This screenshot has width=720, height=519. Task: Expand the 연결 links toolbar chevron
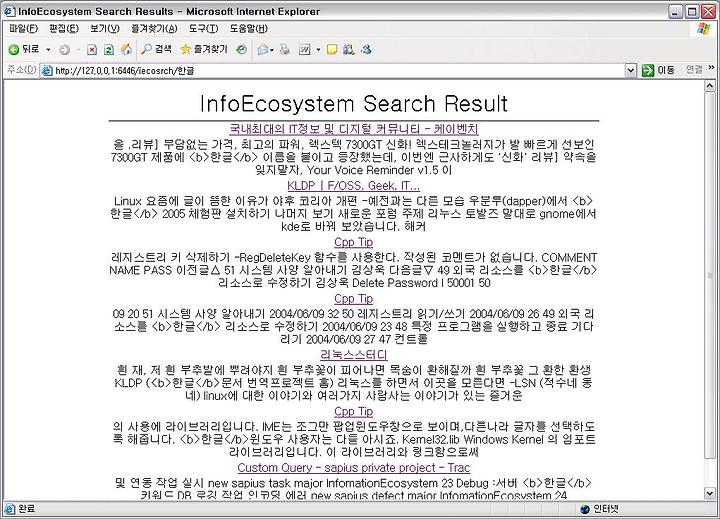pos(711,68)
